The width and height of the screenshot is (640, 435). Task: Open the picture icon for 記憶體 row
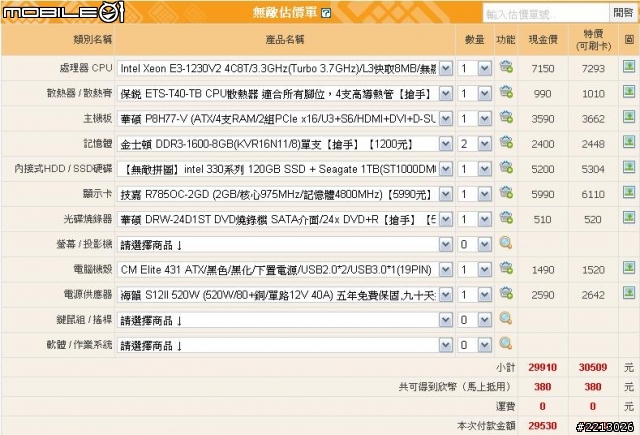629,142
